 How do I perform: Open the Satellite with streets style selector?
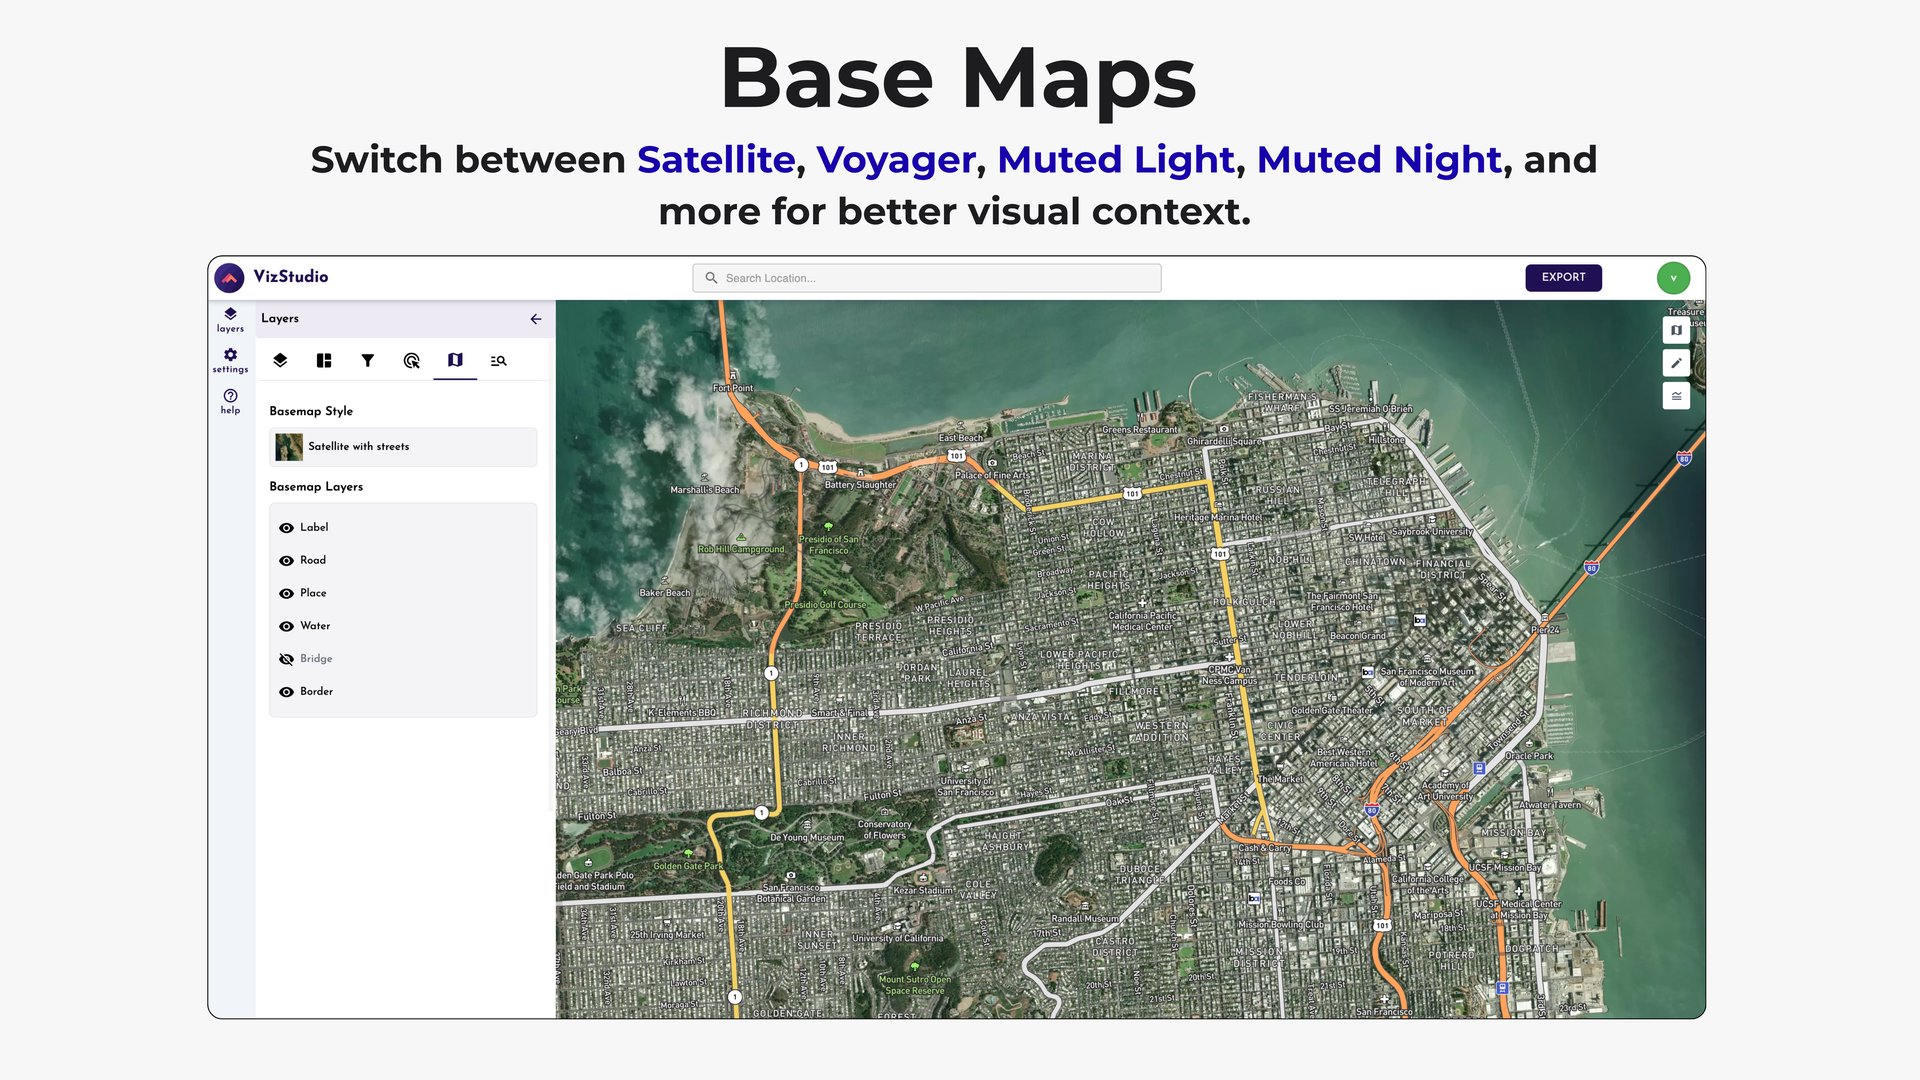pos(402,447)
